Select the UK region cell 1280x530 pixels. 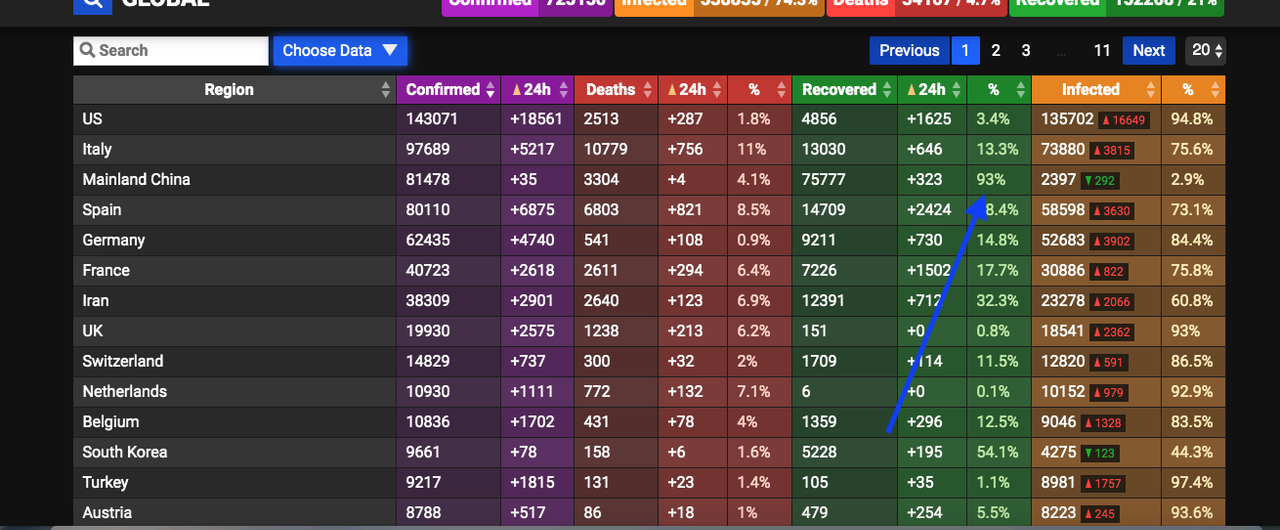[234, 331]
